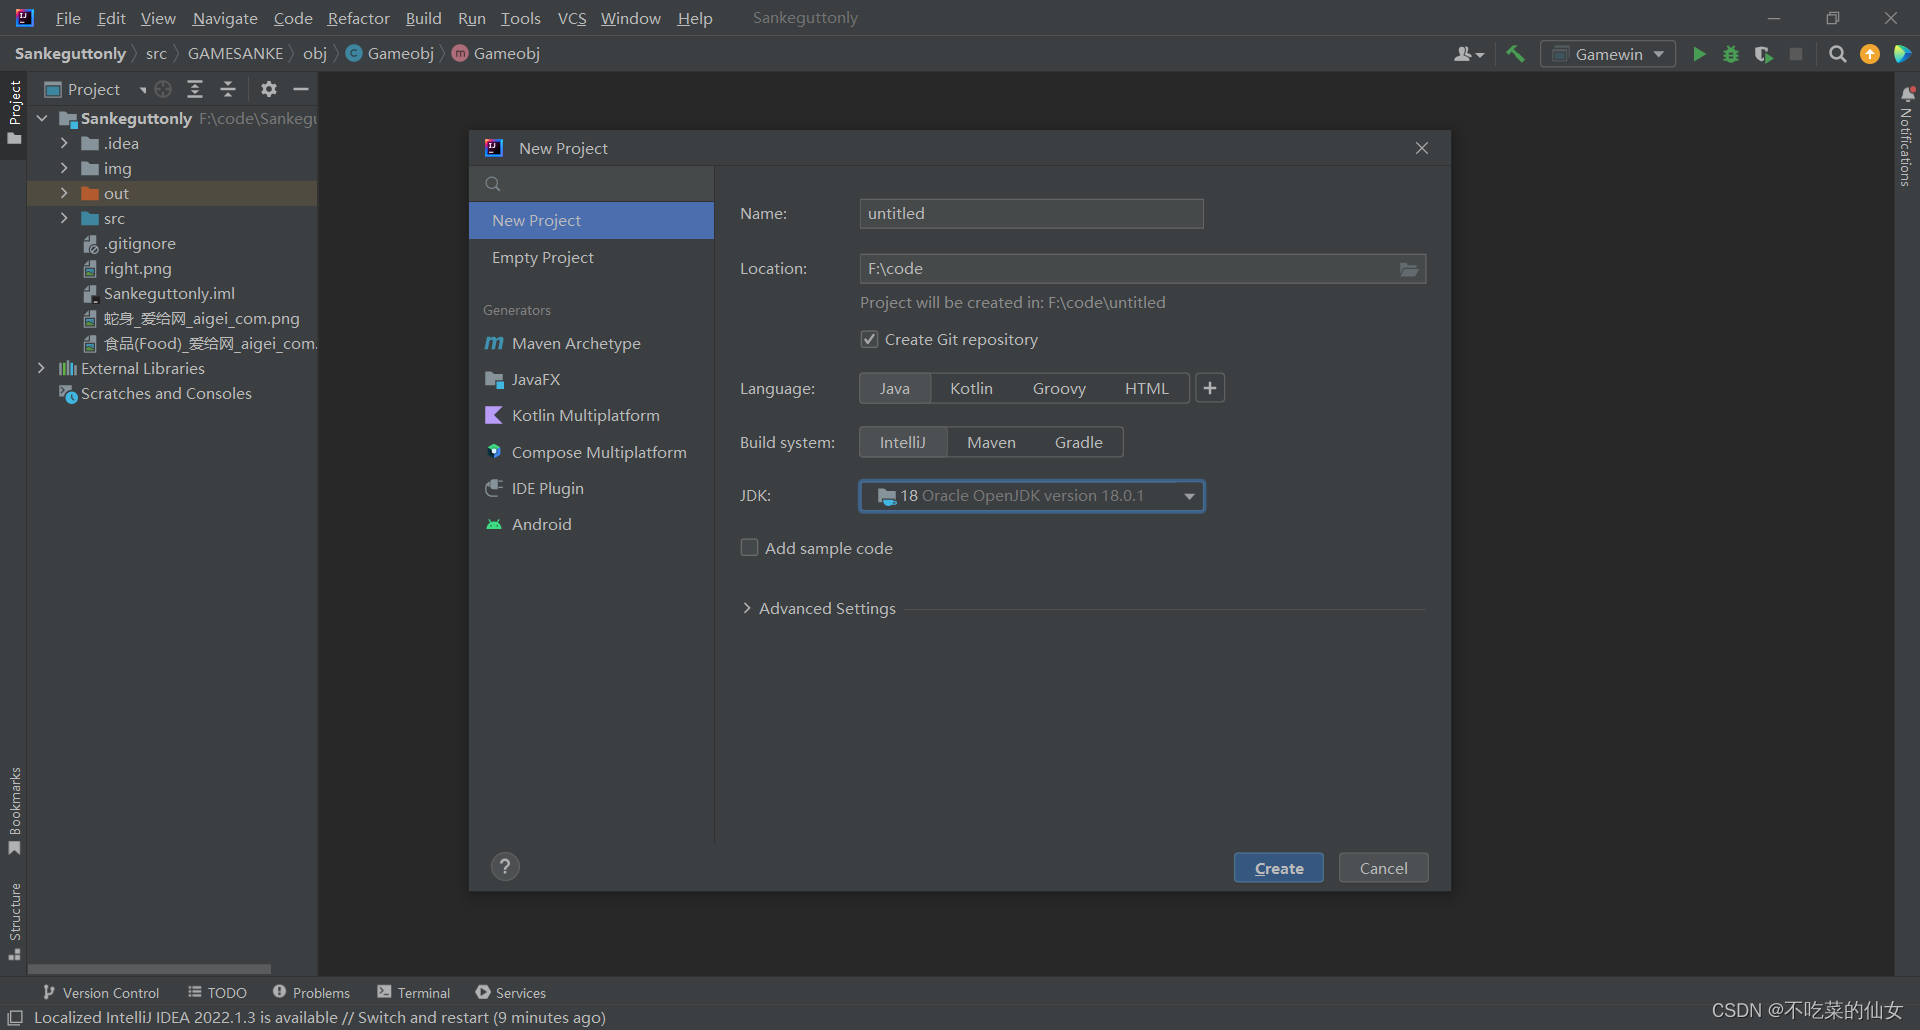Hide the Project panel with minus icon

[x=301, y=89]
